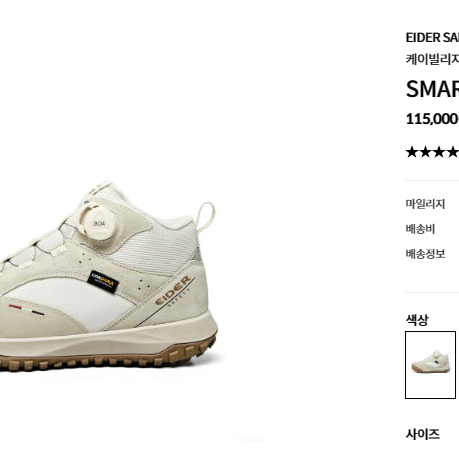
Task: Open the EIDER SAFETY brand link
Action: click(432, 38)
